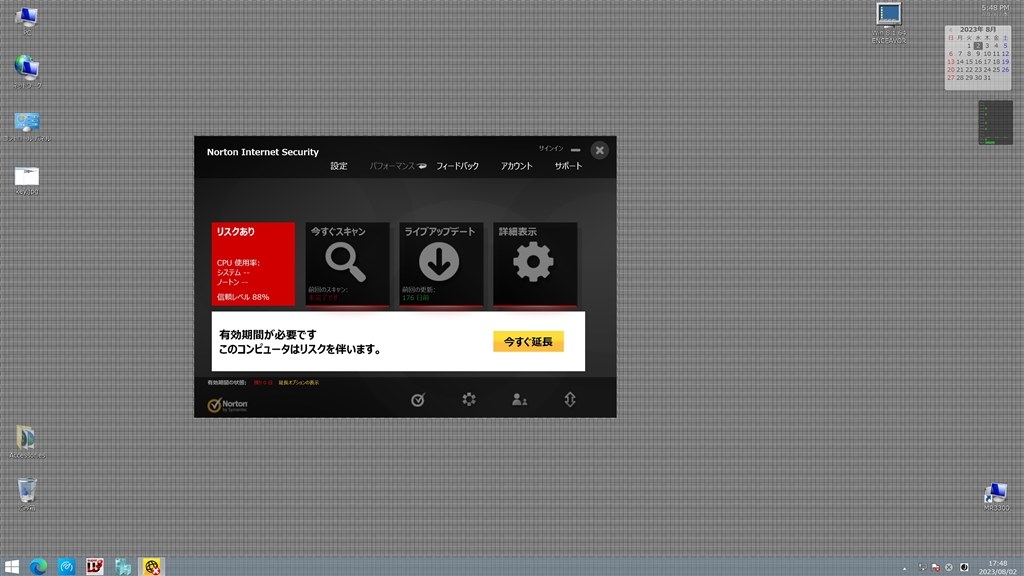This screenshot has width=1024, height=576.
Task: Click the CPU meter desktop gadget
Action: click(x=995, y=122)
